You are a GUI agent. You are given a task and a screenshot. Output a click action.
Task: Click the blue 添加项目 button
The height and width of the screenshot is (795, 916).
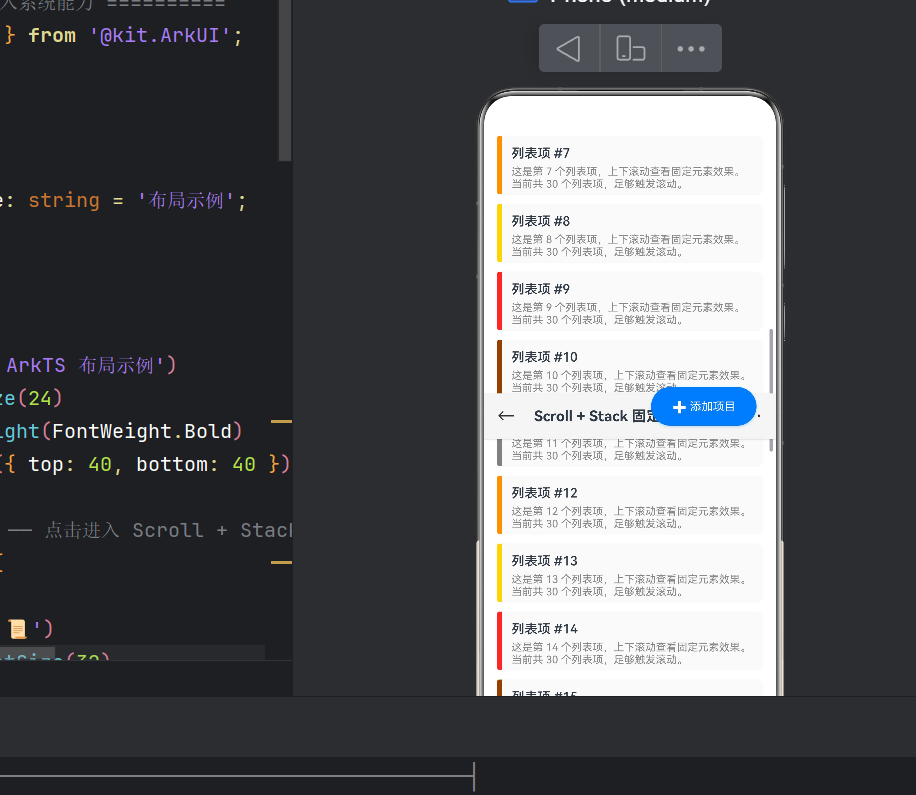click(703, 407)
